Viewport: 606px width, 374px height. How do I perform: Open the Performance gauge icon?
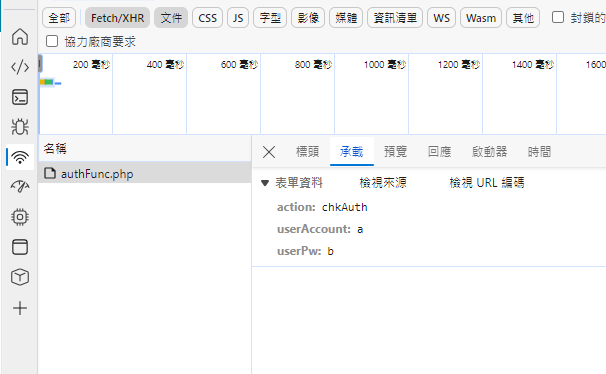coord(20,187)
